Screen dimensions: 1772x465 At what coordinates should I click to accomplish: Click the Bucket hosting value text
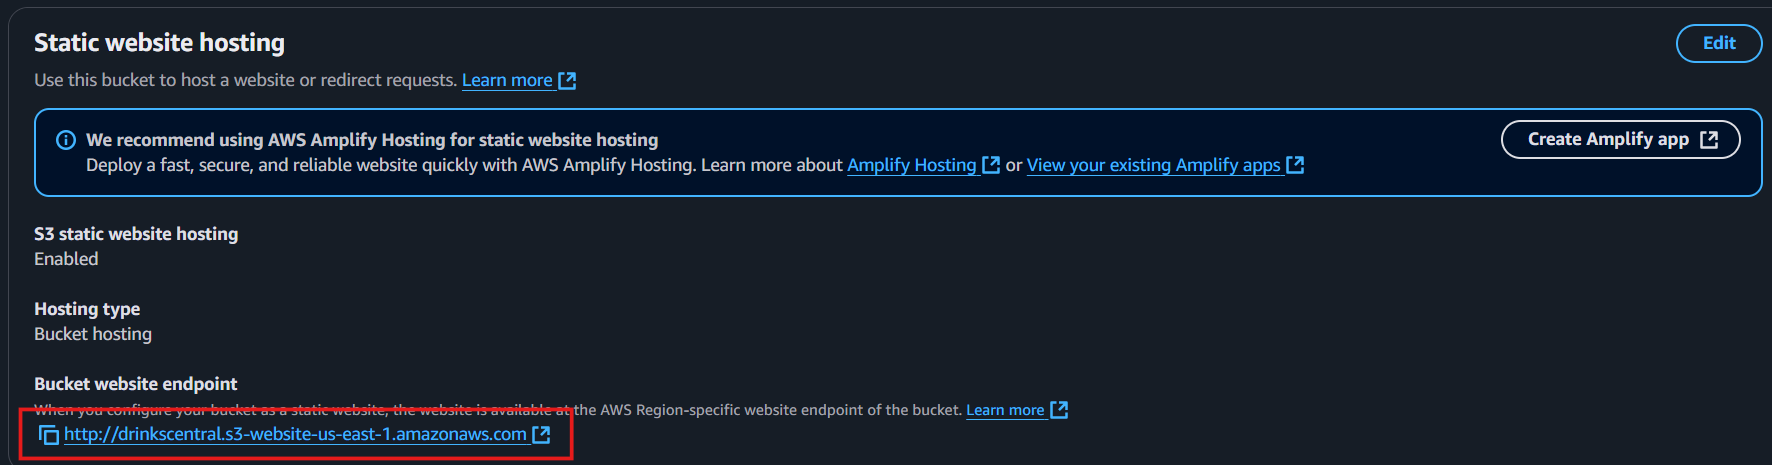93,334
